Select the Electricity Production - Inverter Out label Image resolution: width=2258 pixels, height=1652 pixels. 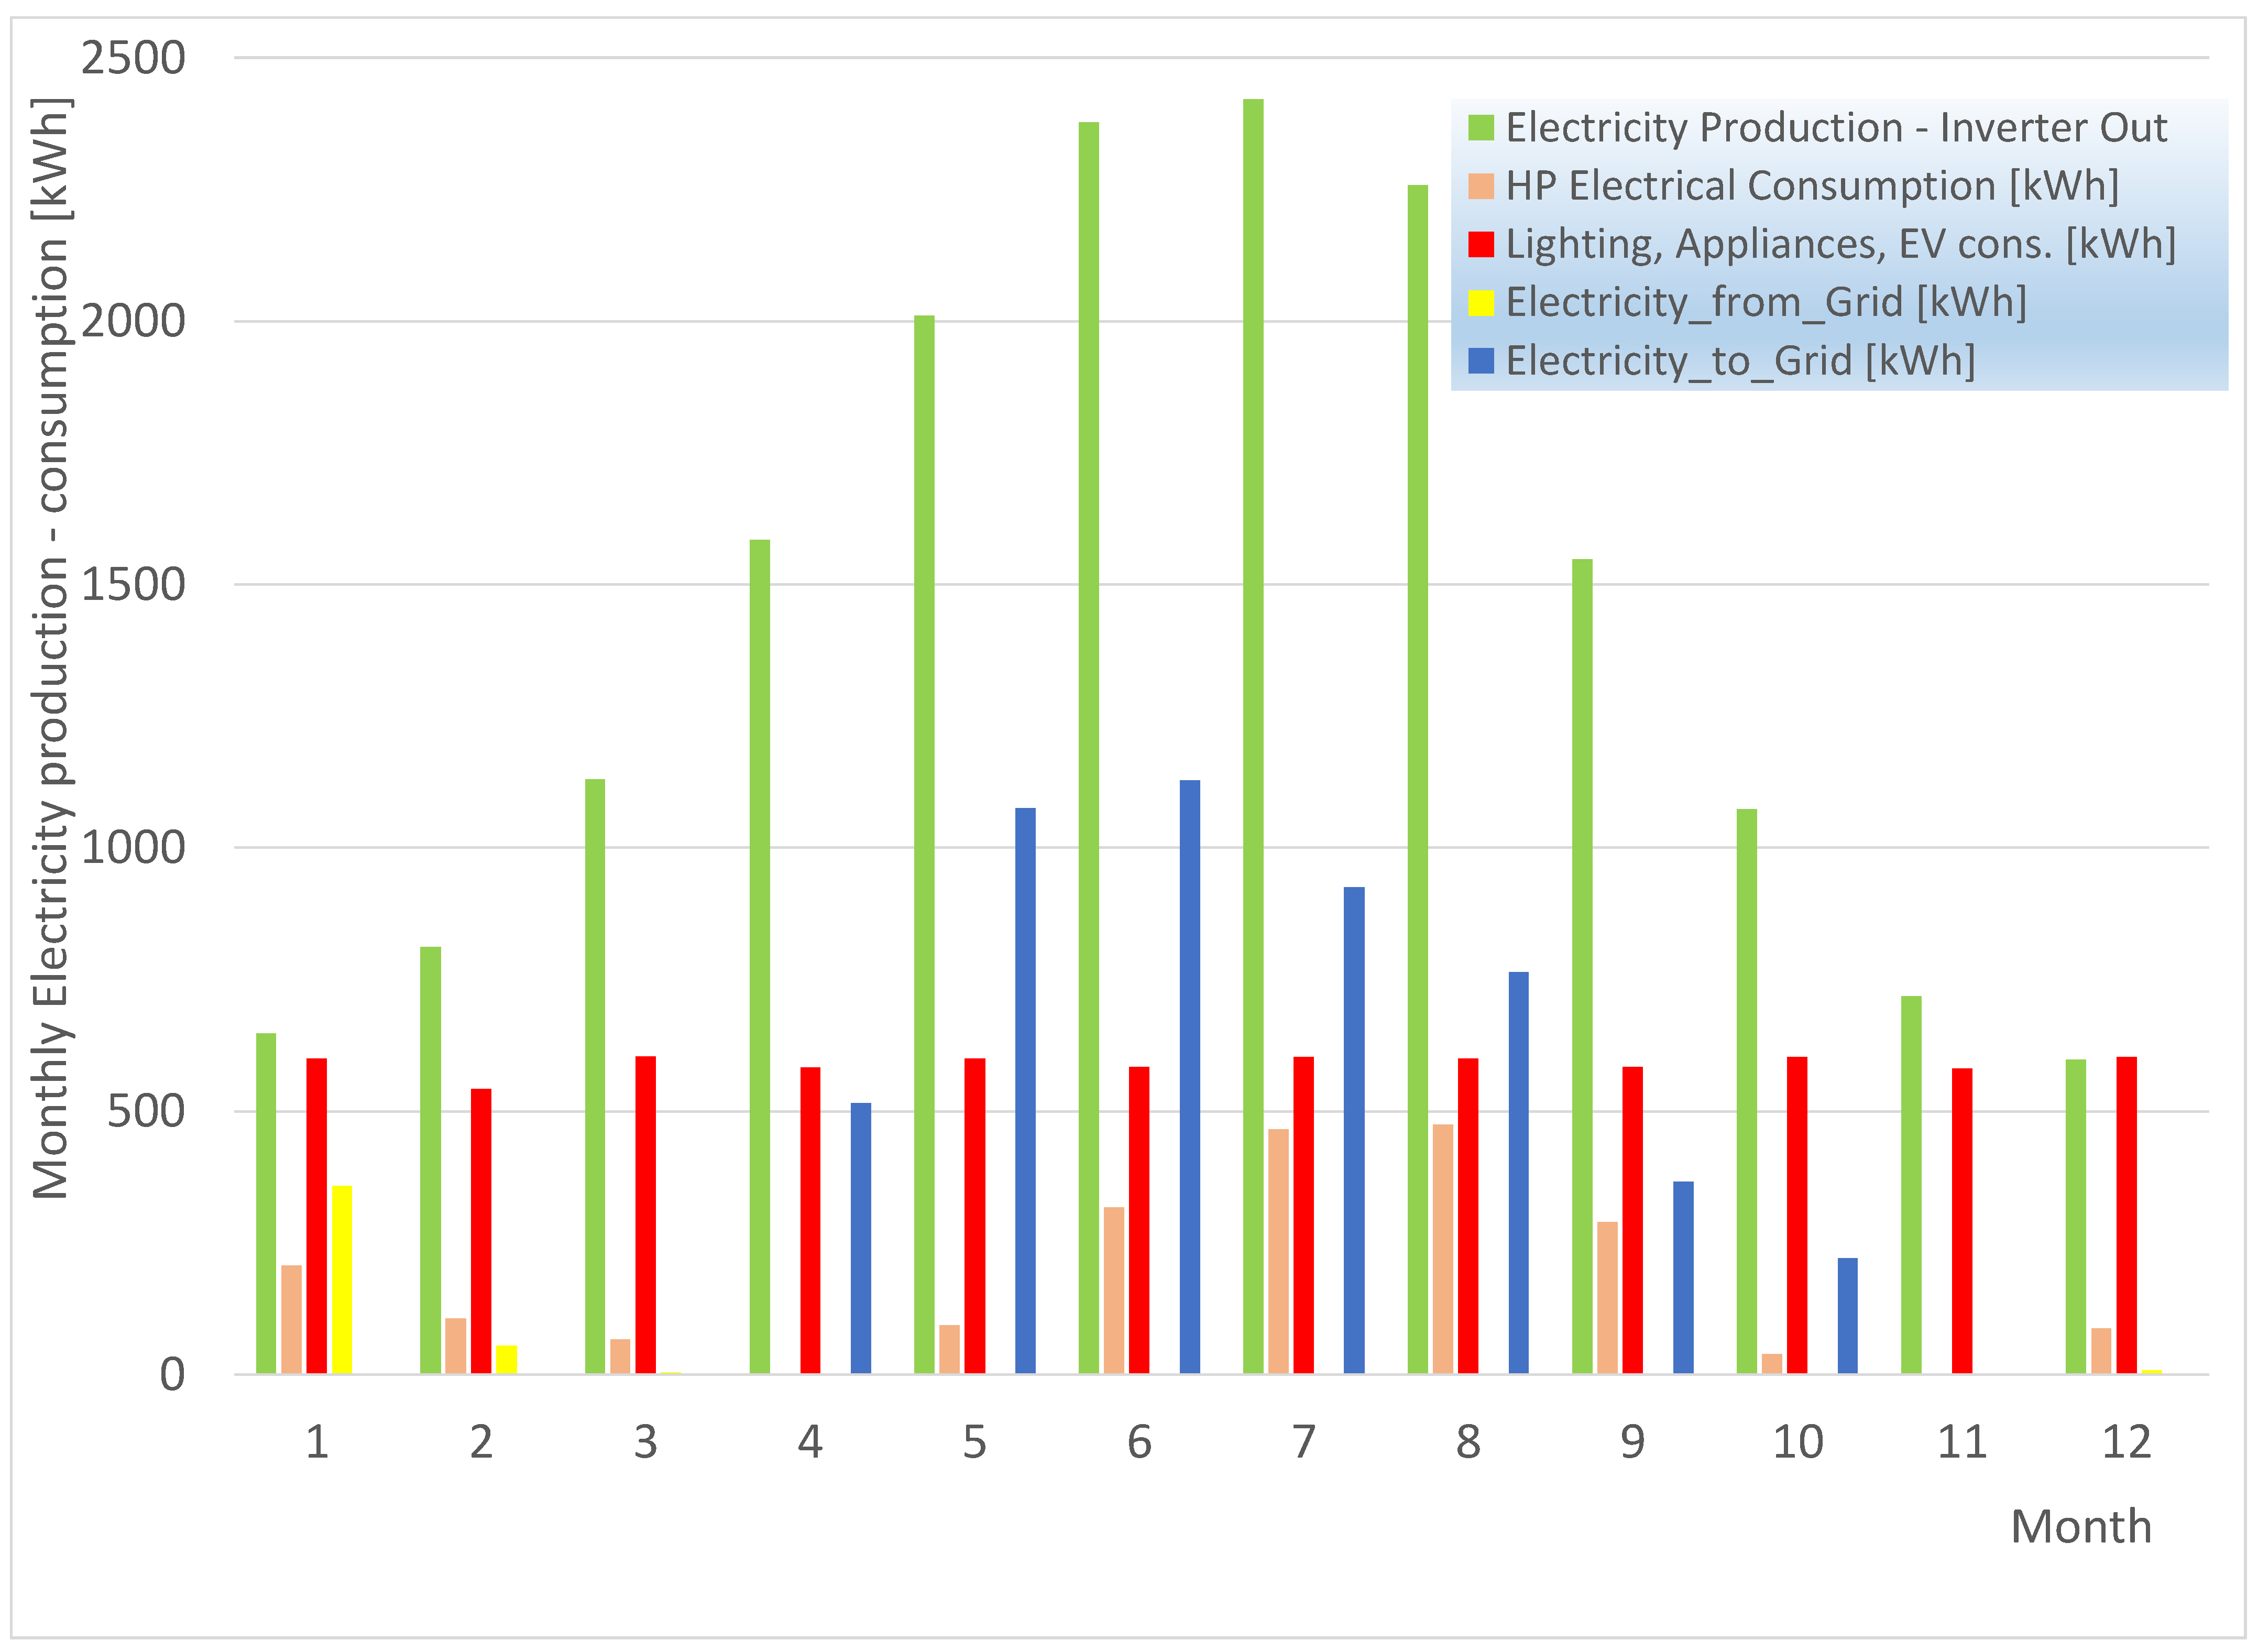[1836, 128]
